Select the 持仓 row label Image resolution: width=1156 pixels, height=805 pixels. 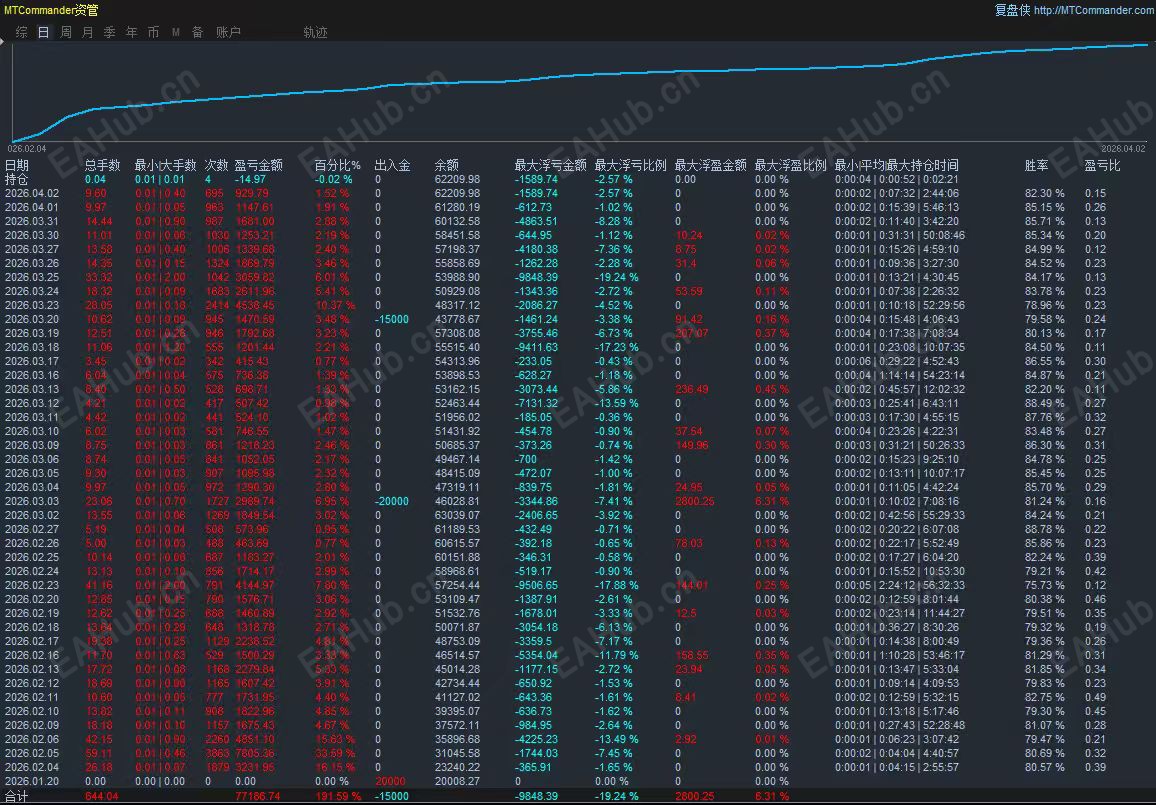(x=17, y=179)
